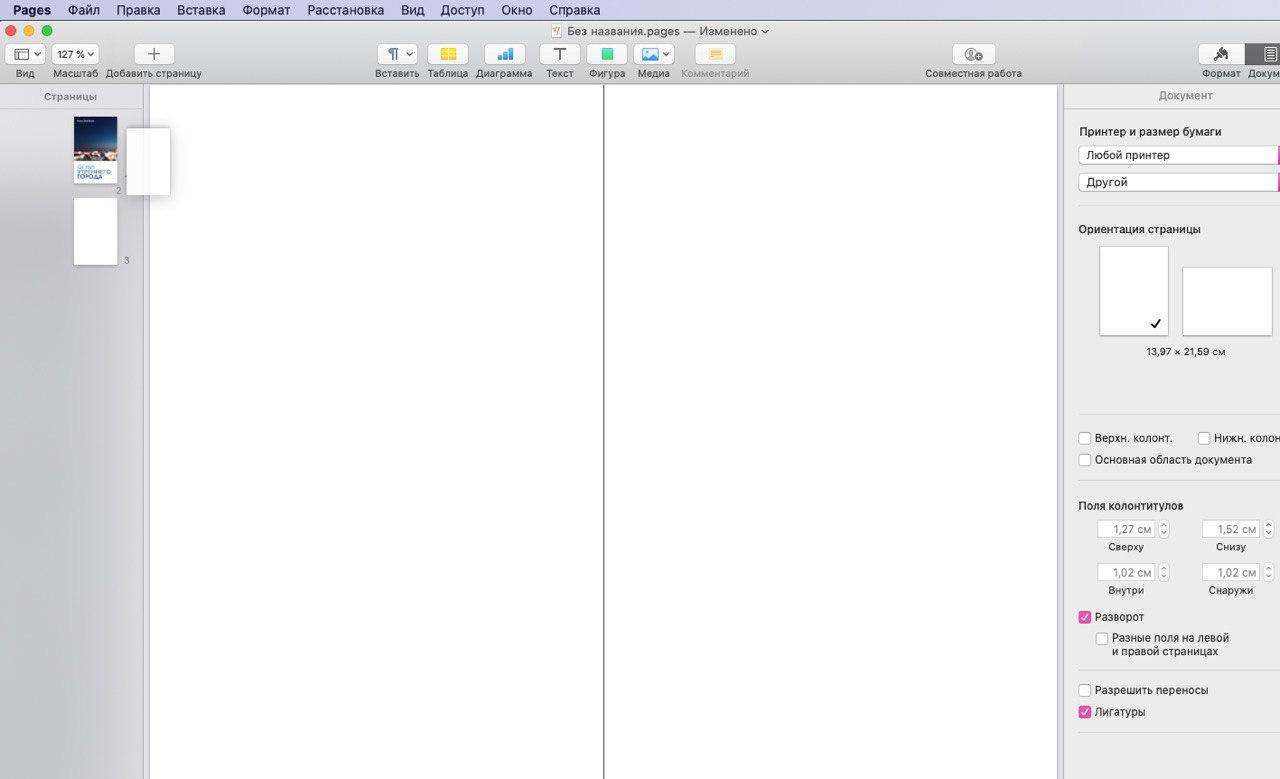Open the Расстановка menu
Screen dimensions: 1280x779
(345, 10)
